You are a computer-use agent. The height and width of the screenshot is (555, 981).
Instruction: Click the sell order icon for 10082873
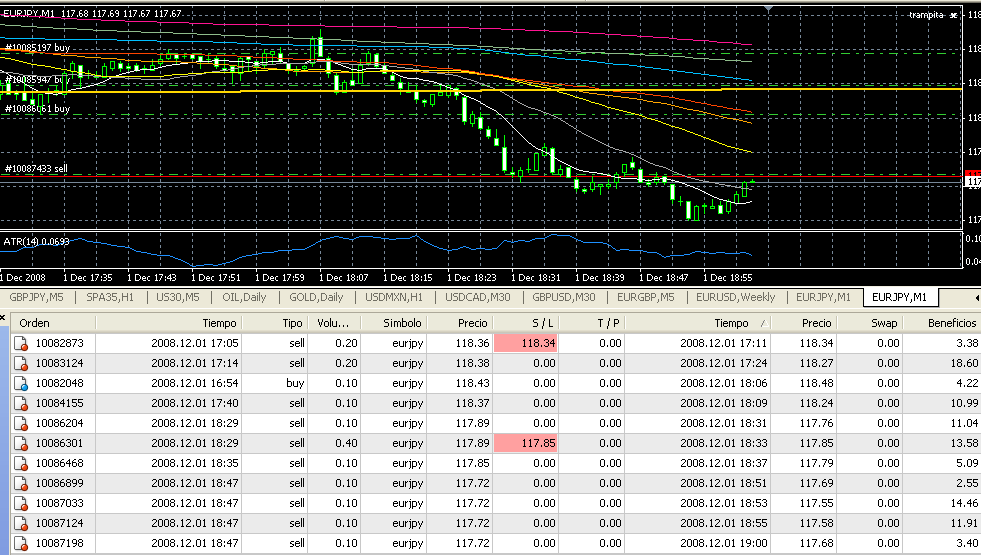[19, 343]
